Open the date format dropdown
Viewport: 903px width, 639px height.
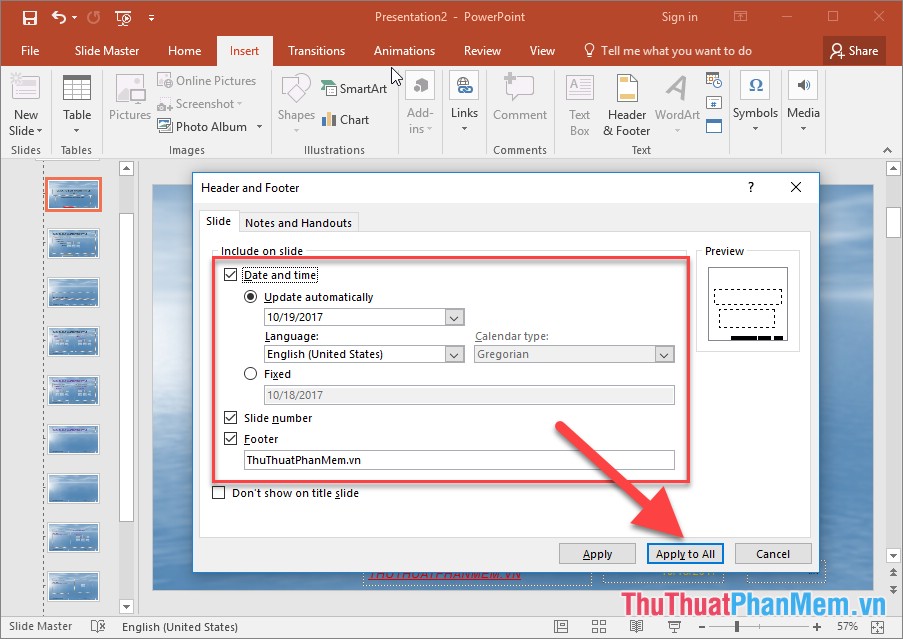click(x=455, y=316)
